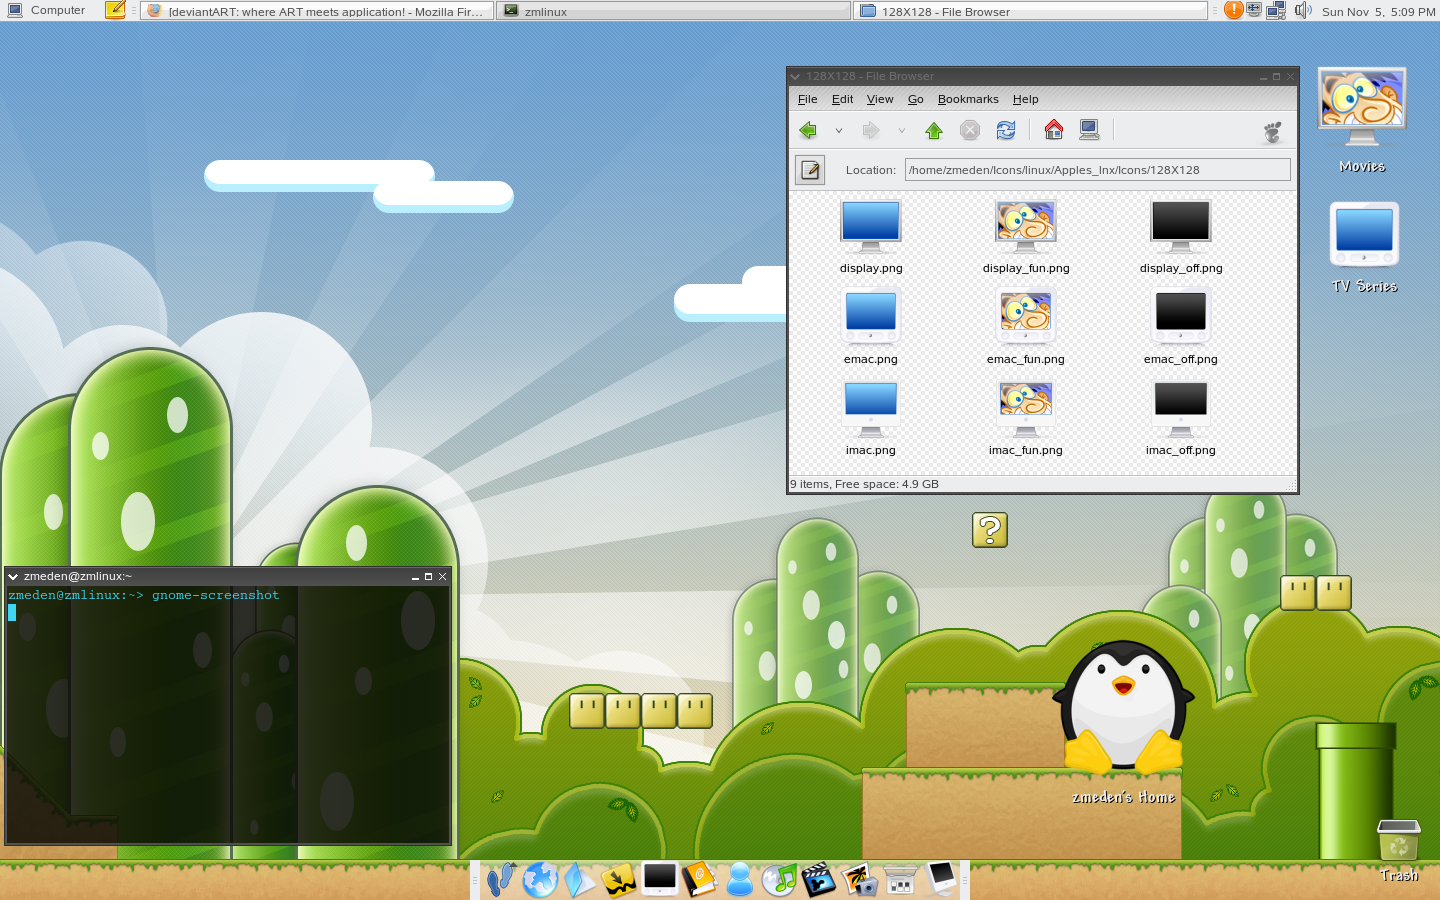Click the '9 items, Free space' status text
The width and height of the screenshot is (1440, 900).
coord(865,484)
